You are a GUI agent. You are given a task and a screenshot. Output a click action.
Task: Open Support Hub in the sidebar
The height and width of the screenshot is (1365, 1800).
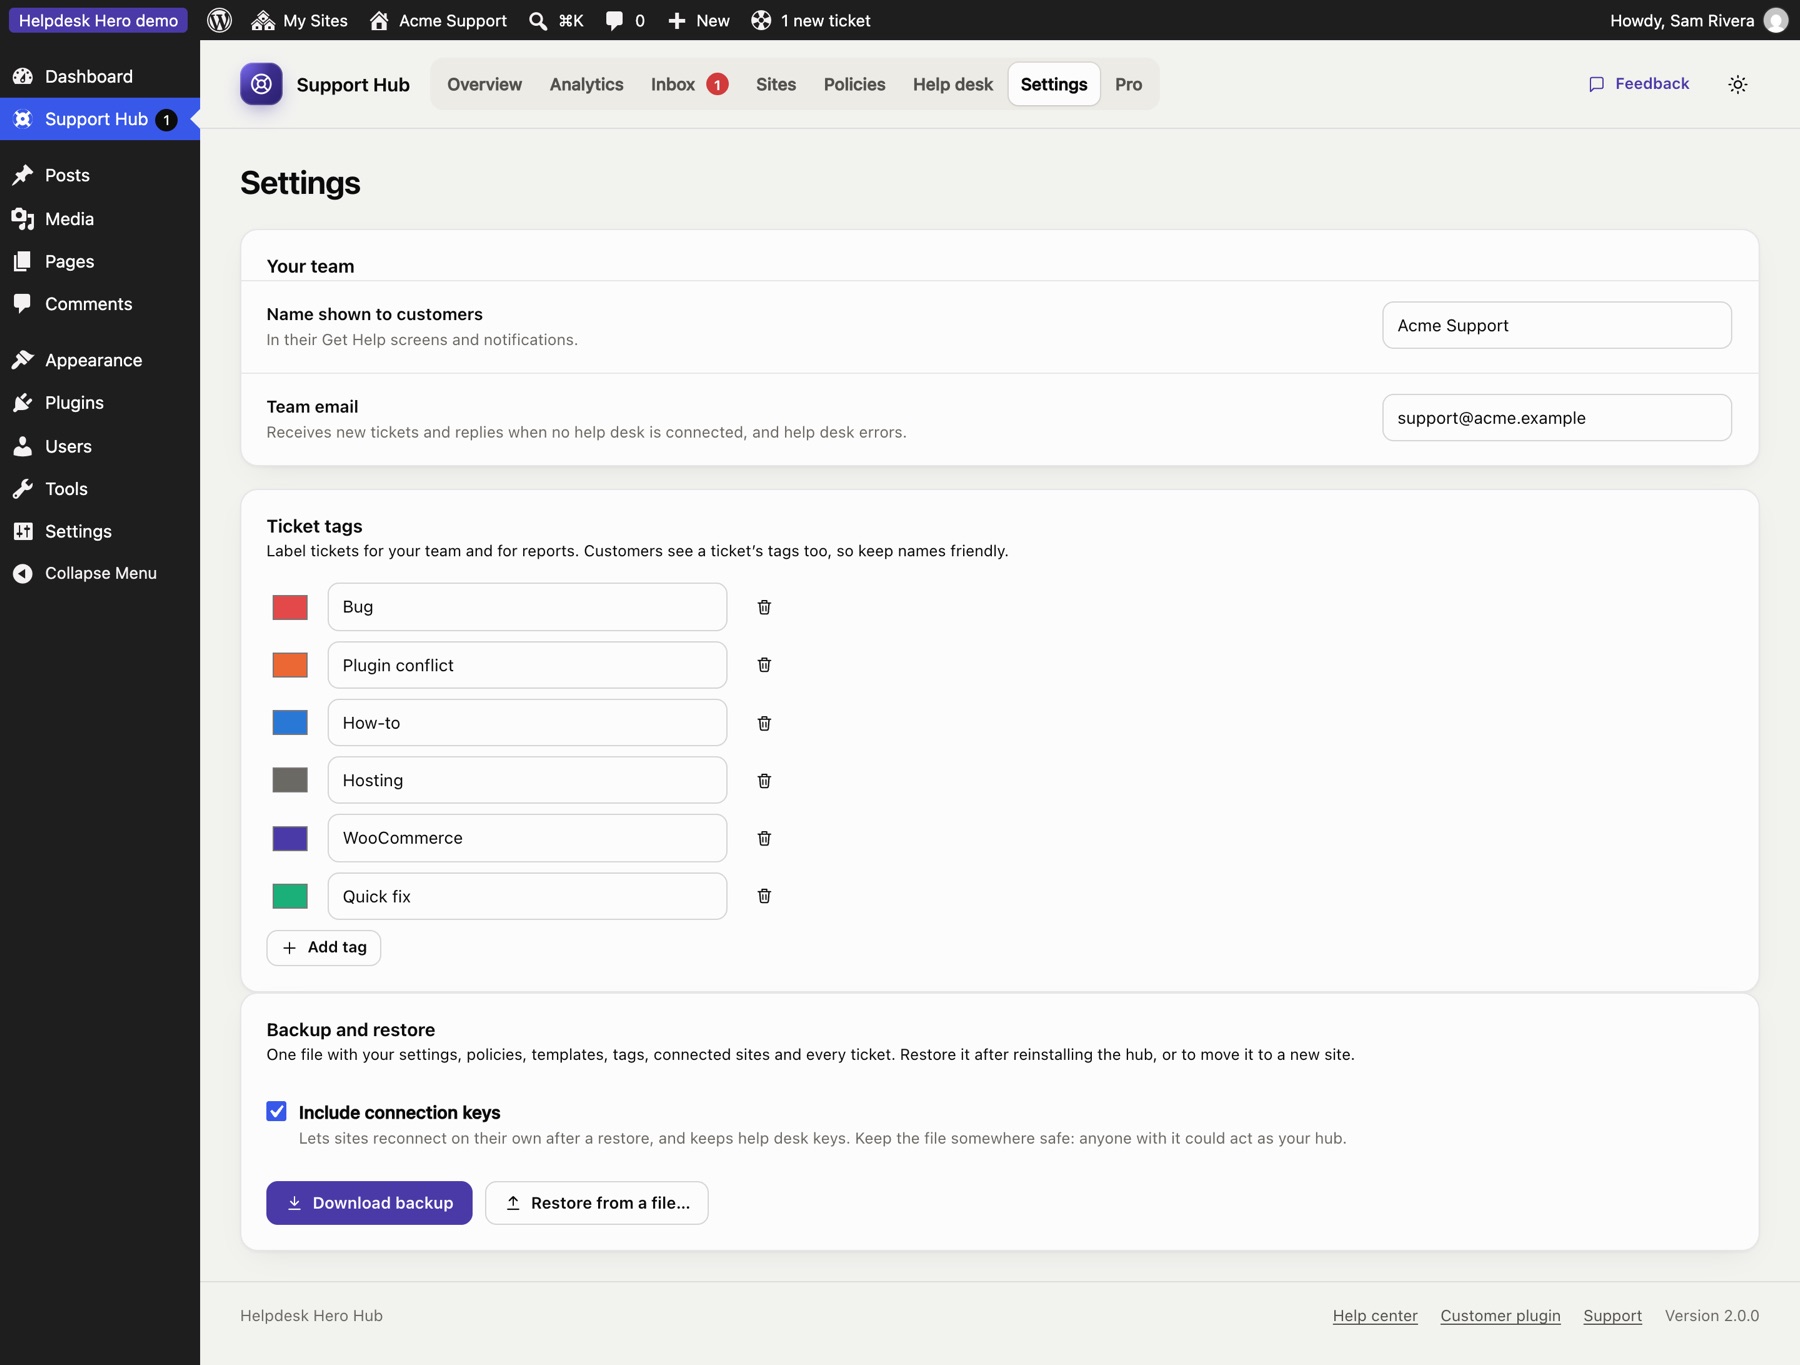(x=100, y=119)
